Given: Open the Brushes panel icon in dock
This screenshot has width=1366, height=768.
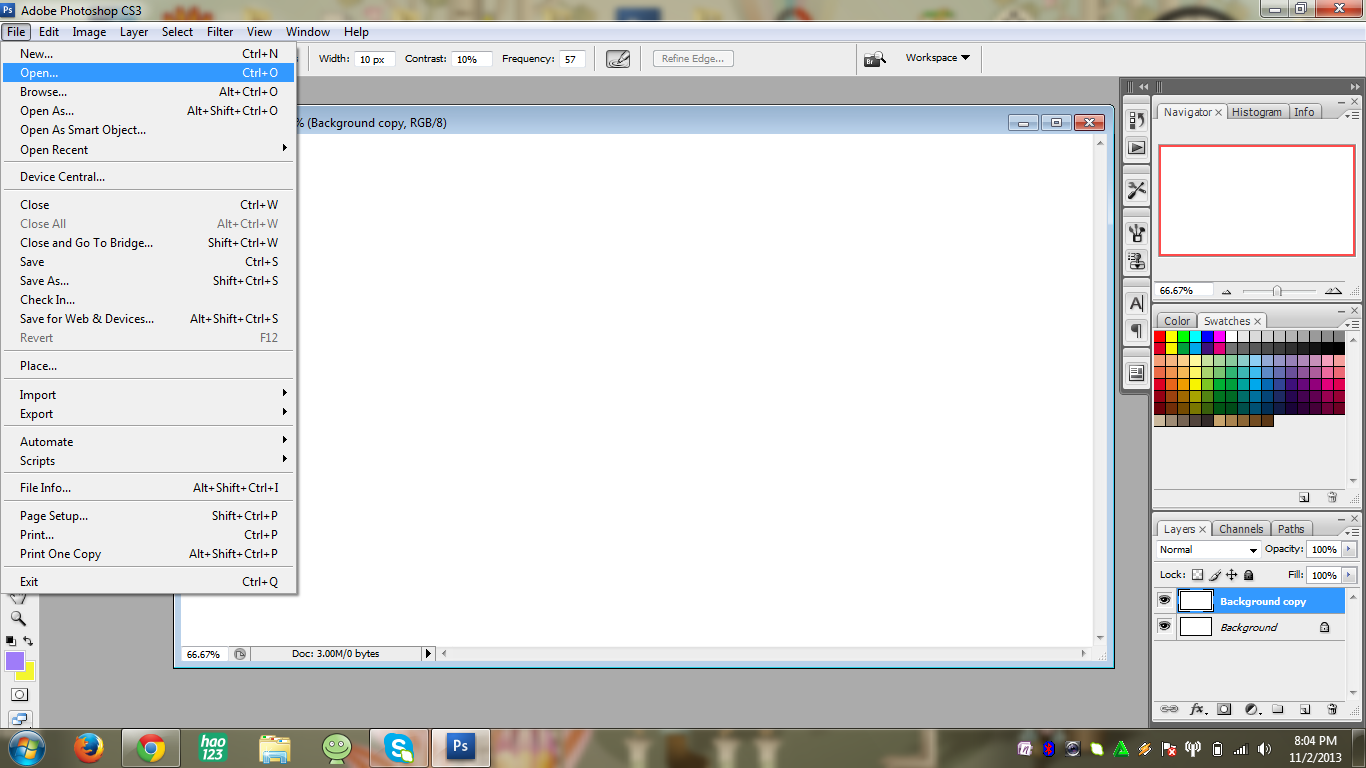Looking at the screenshot, I should [x=1137, y=234].
